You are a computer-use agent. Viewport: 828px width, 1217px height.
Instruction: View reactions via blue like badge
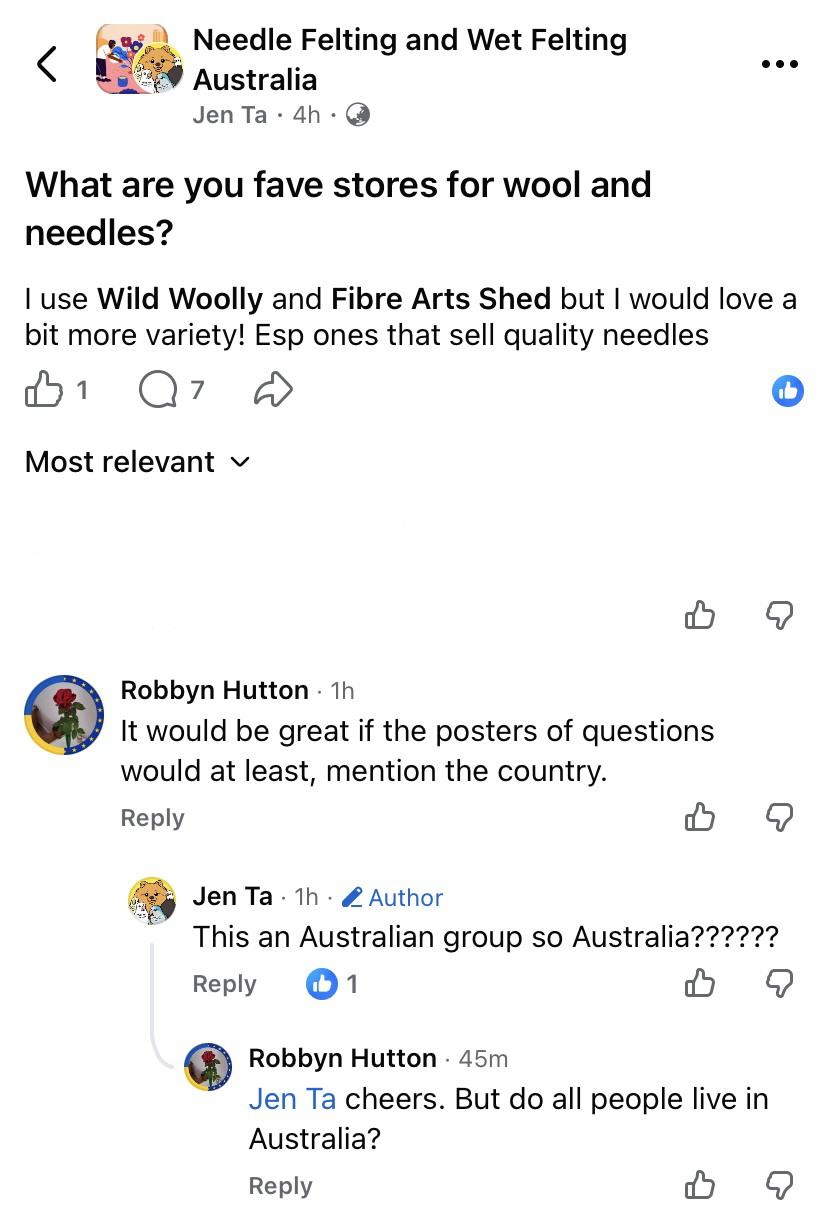(x=788, y=391)
